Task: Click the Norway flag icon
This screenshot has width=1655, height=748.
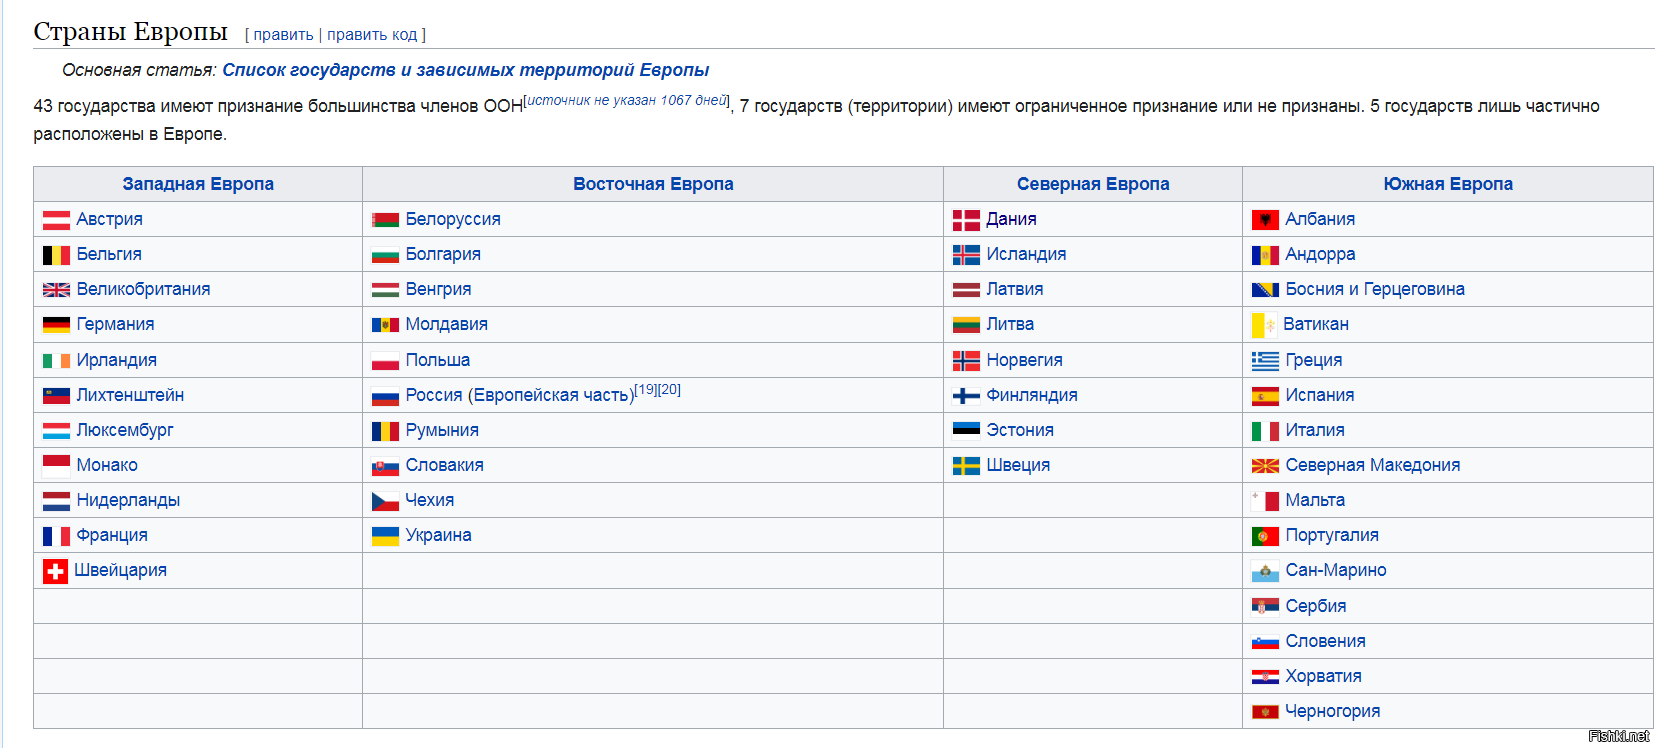Action: click(x=966, y=361)
